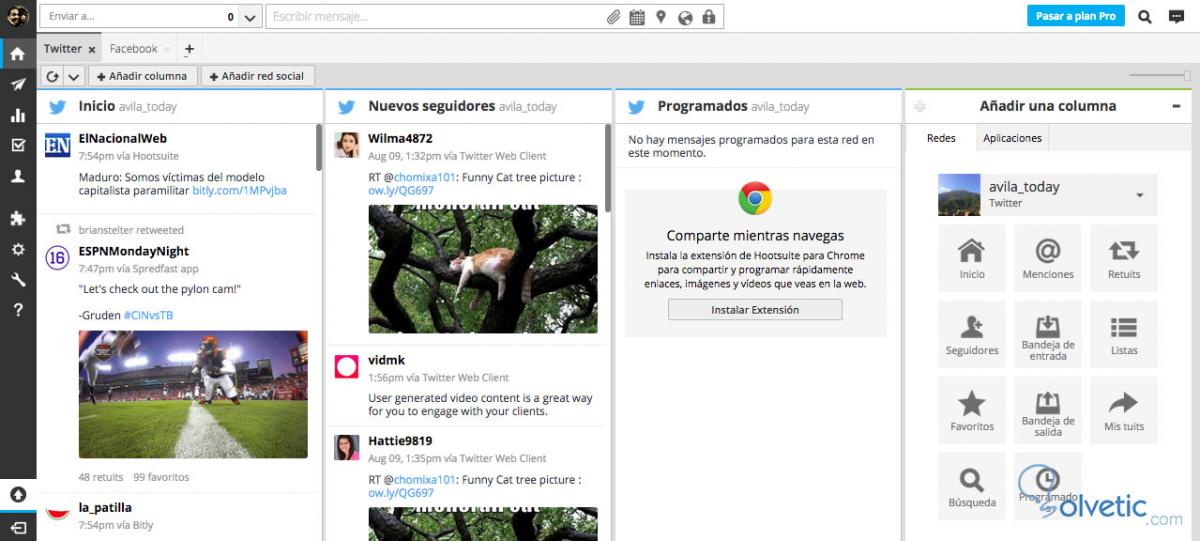
Task: Click the Enviar a input field
Action: click(139, 17)
